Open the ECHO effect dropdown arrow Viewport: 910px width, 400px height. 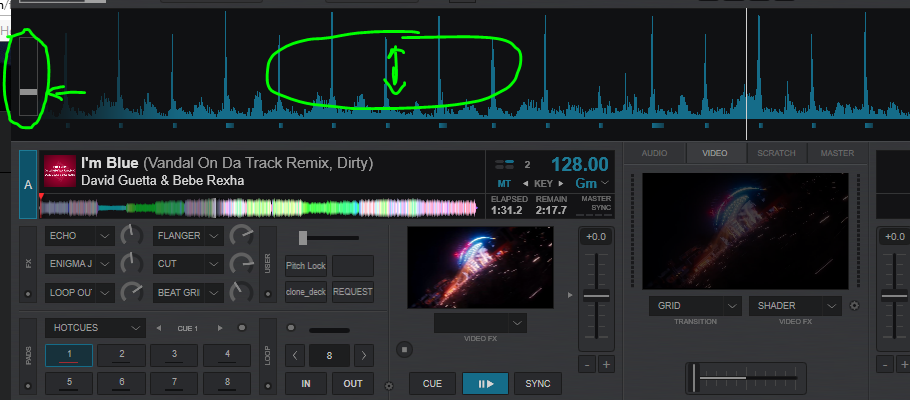click(x=104, y=236)
